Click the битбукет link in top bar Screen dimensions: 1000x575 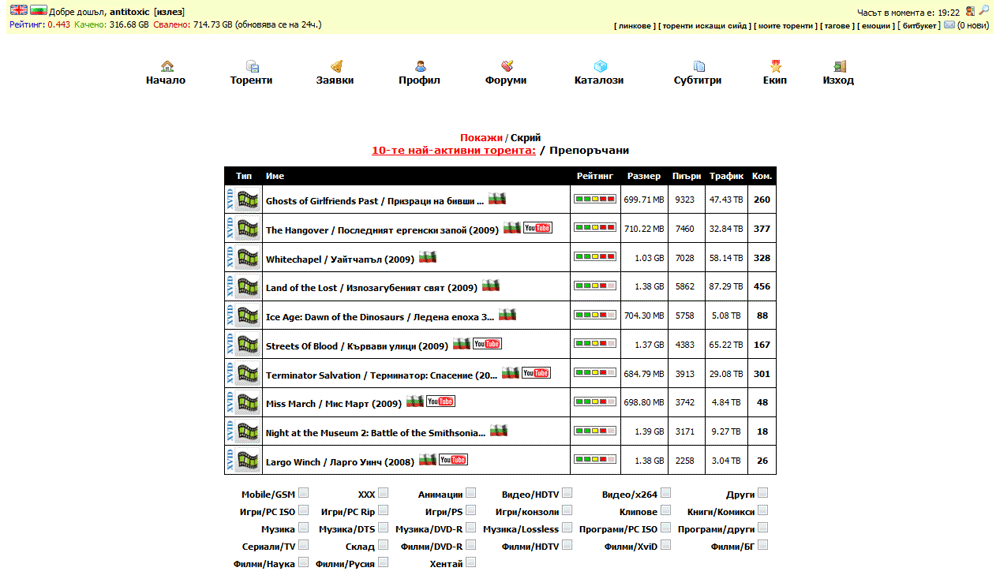coord(919,25)
